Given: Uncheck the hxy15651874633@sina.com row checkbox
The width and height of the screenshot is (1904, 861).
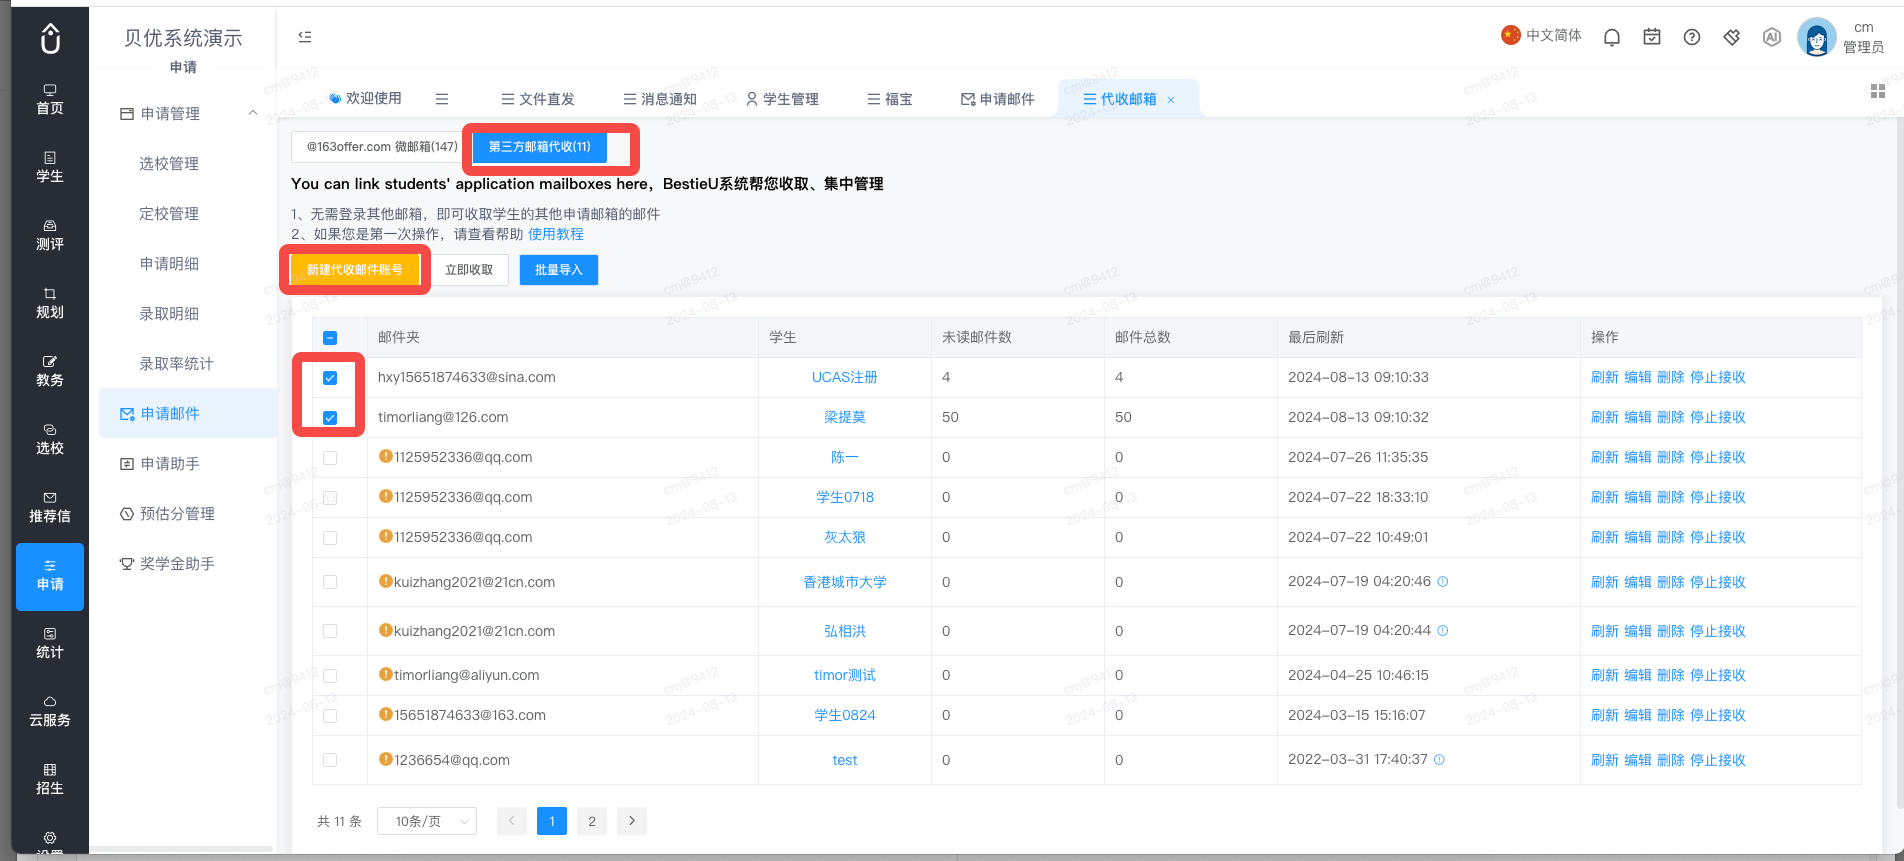Looking at the screenshot, I should 330,378.
